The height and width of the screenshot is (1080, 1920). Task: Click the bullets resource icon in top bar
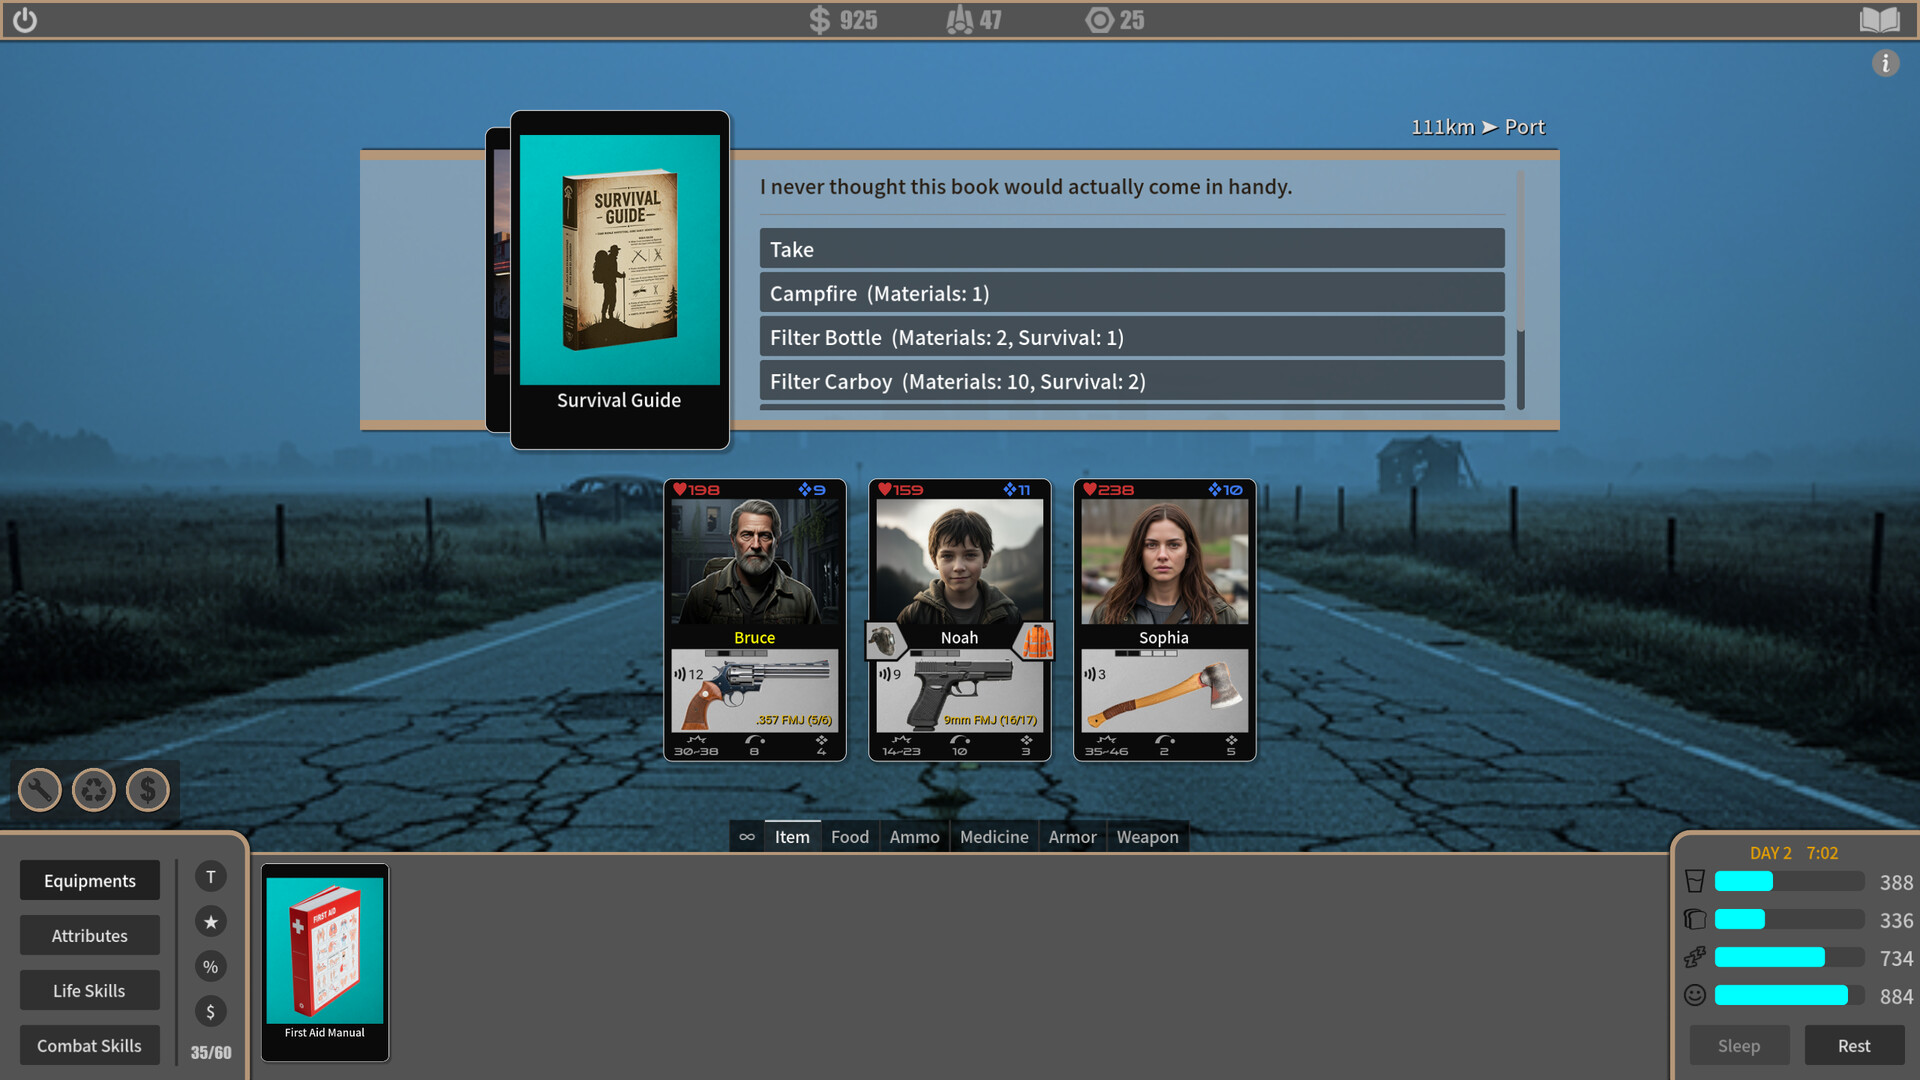[958, 19]
